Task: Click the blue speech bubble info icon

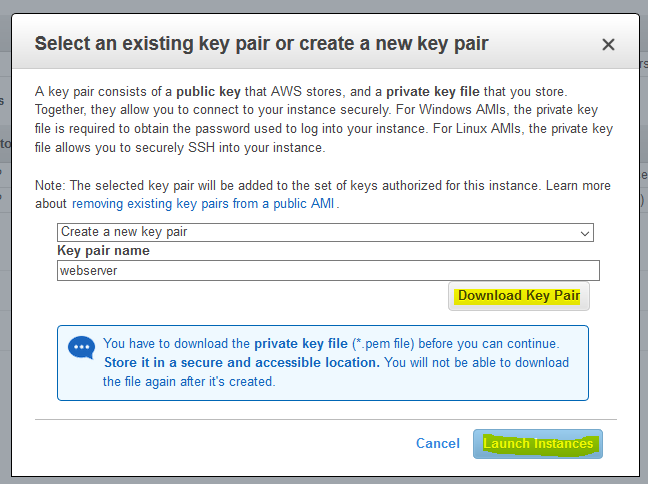Action: pyautogui.click(x=81, y=347)
